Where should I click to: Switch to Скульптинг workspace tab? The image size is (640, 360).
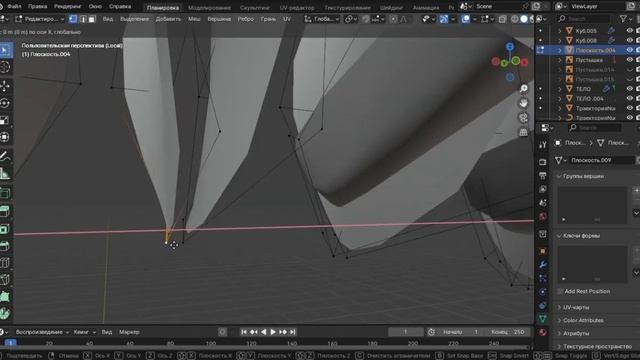pyautogui.click(x=255, y=7)
